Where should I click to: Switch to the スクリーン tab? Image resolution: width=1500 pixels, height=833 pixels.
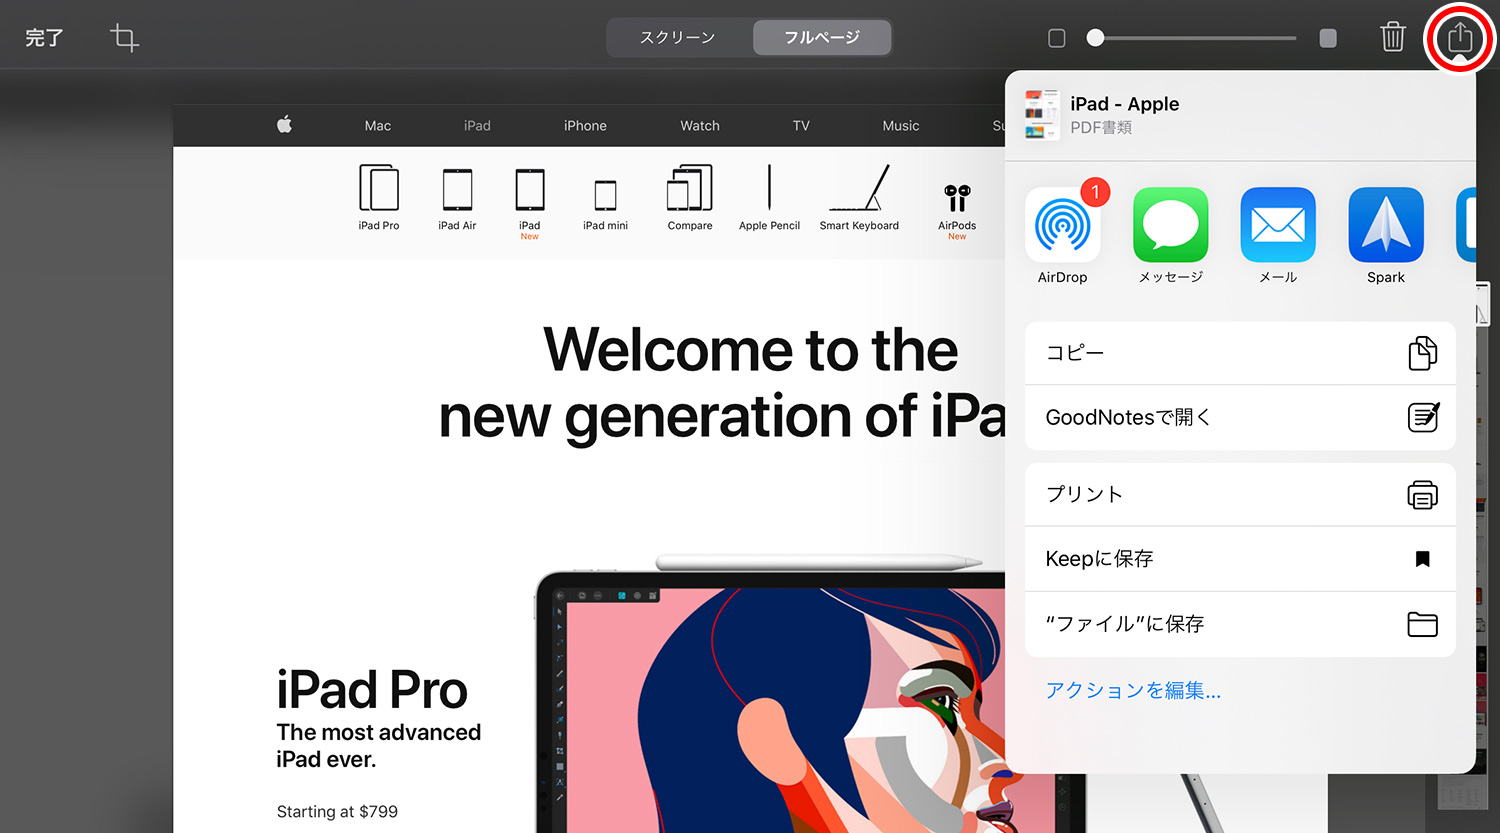(x=678, y=38)
